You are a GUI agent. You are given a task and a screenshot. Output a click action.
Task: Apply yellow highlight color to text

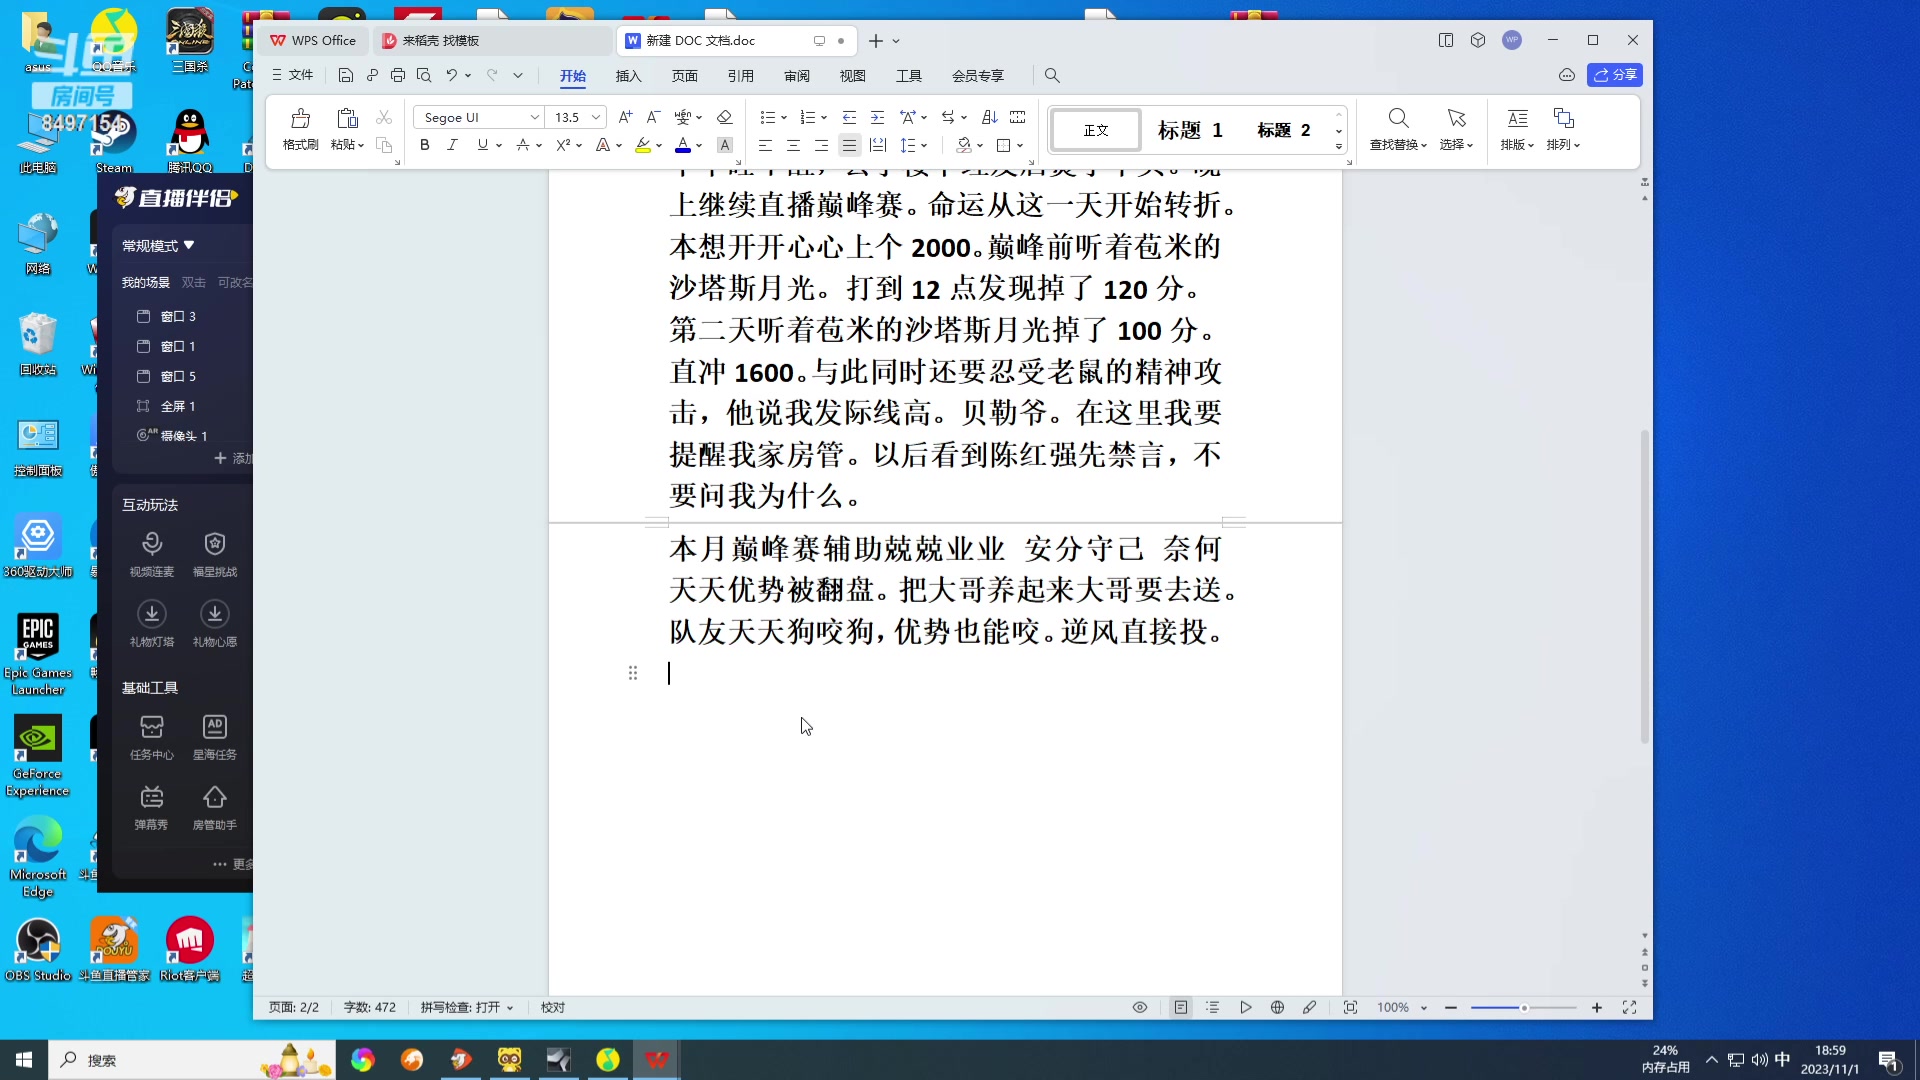tap(643, 145)
